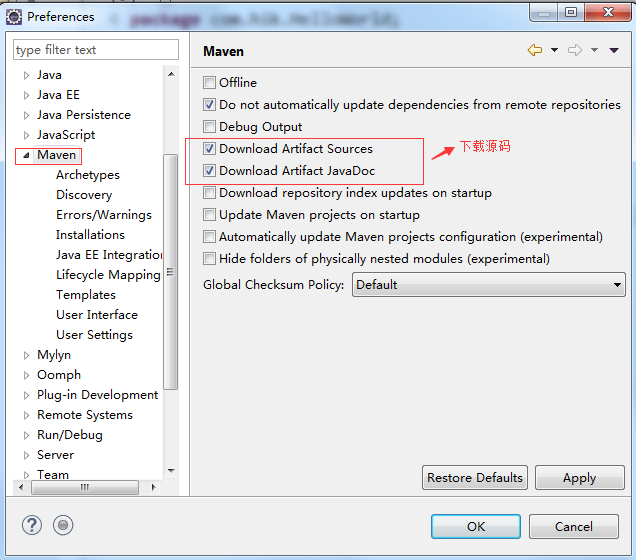Click the forward navigation arrow icon
The image size is (636, 560).
pyautogui.click(x=575, y=50)
